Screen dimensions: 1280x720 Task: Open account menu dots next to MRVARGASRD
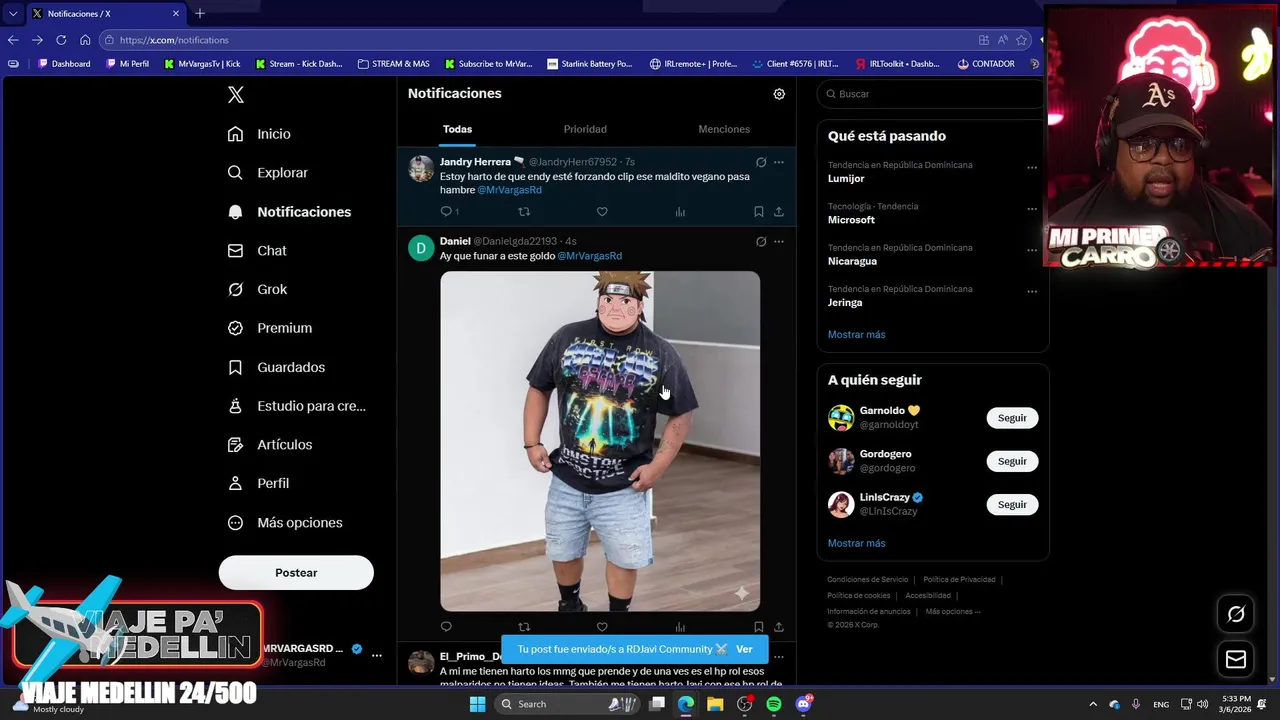(377, 656)
